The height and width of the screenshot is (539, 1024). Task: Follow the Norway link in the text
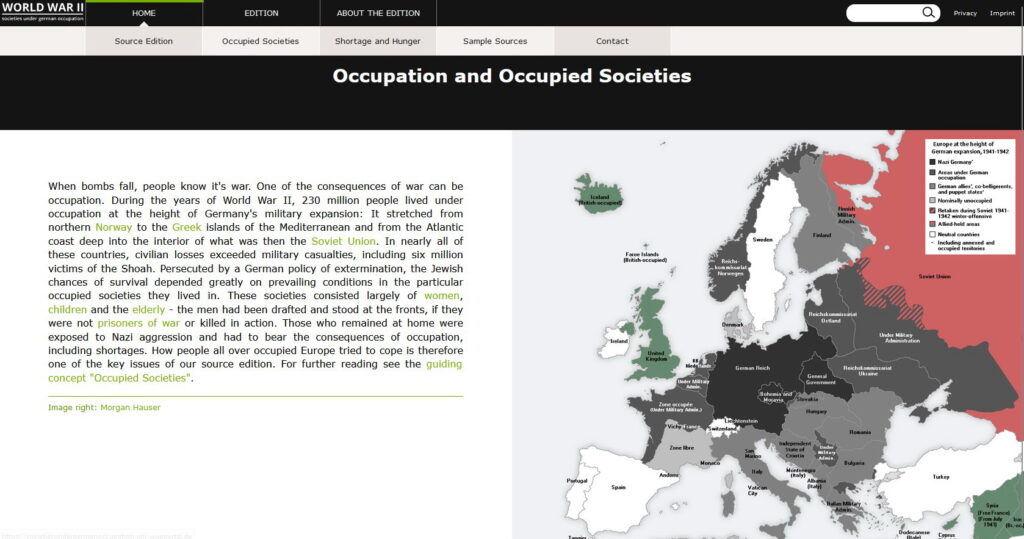click(113, 227)
